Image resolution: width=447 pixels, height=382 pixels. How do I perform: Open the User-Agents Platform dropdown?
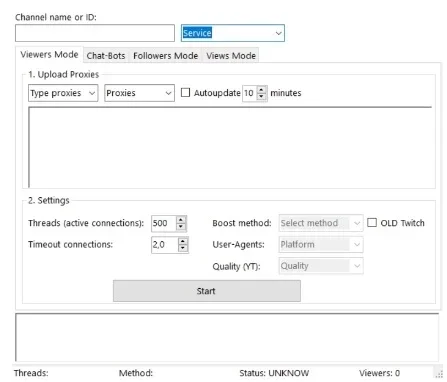pyautogui.click(x=321, y=245)
